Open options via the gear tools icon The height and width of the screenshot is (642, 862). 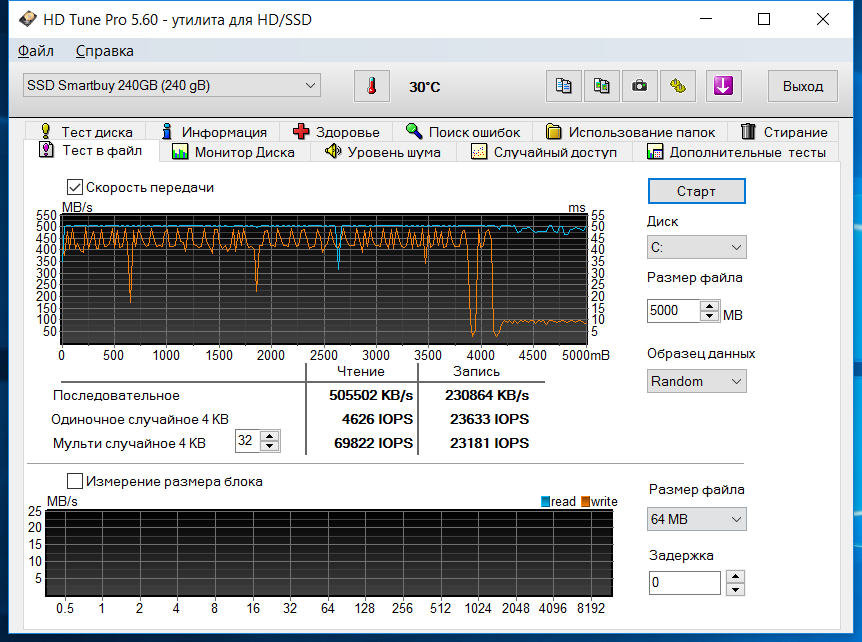pos(678,86)
